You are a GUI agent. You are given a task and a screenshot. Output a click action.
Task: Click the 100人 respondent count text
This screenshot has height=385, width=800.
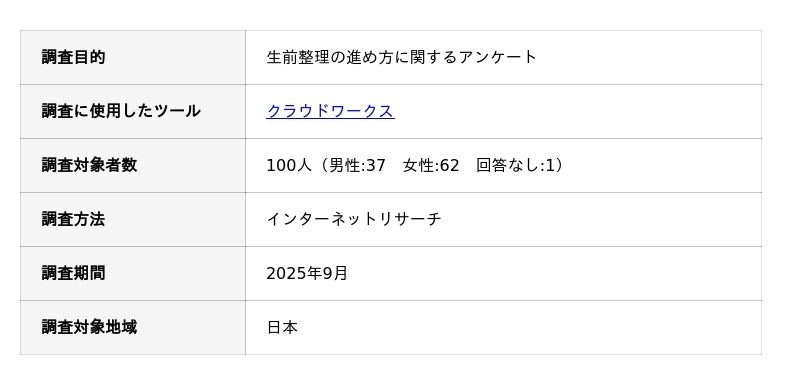[x=289, y=165]
